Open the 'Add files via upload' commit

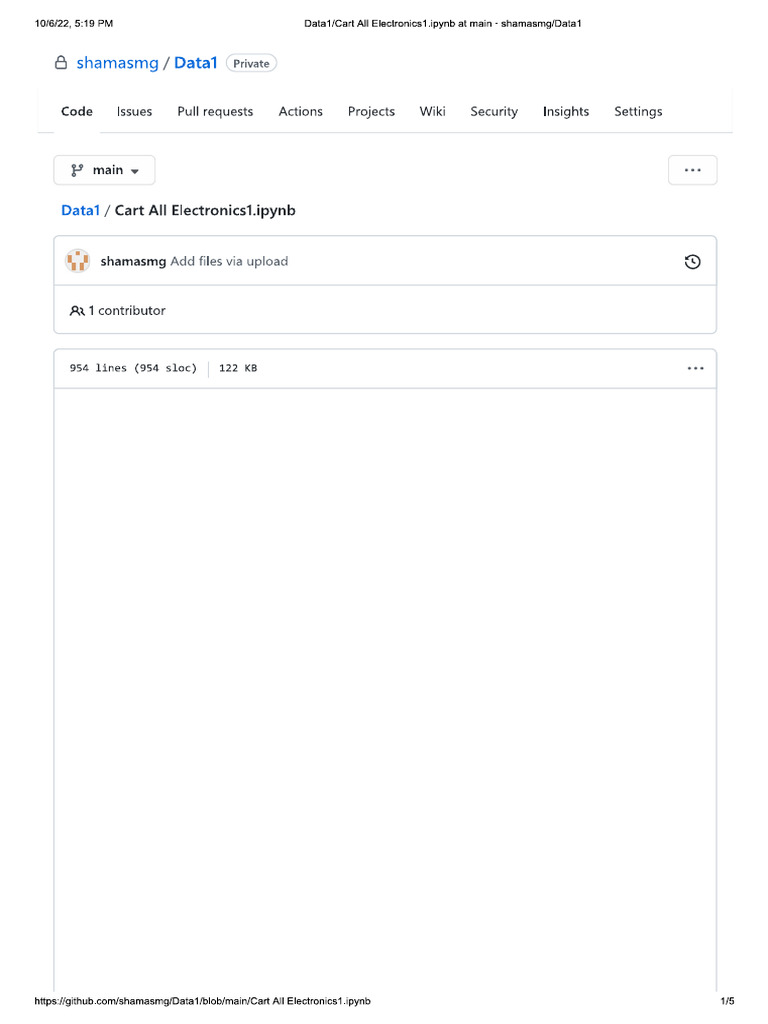pyautogui.click(x=229, y=262)
